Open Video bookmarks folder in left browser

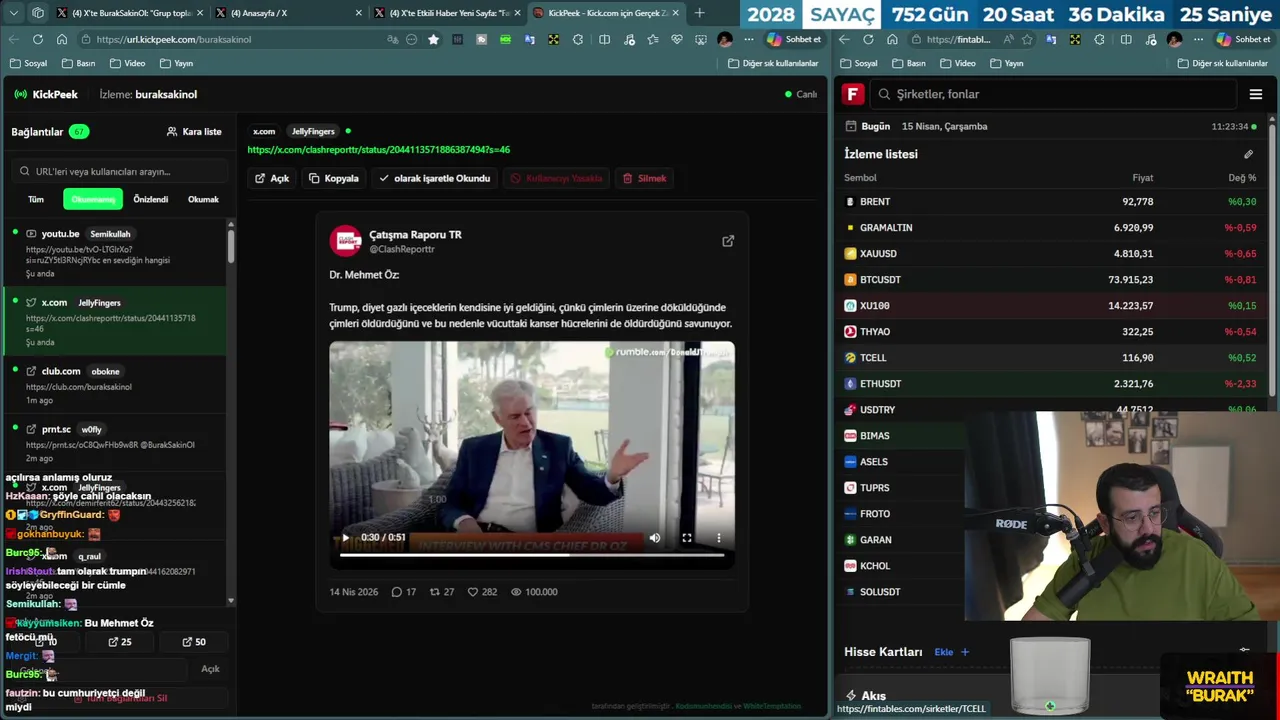pos(128,63)
